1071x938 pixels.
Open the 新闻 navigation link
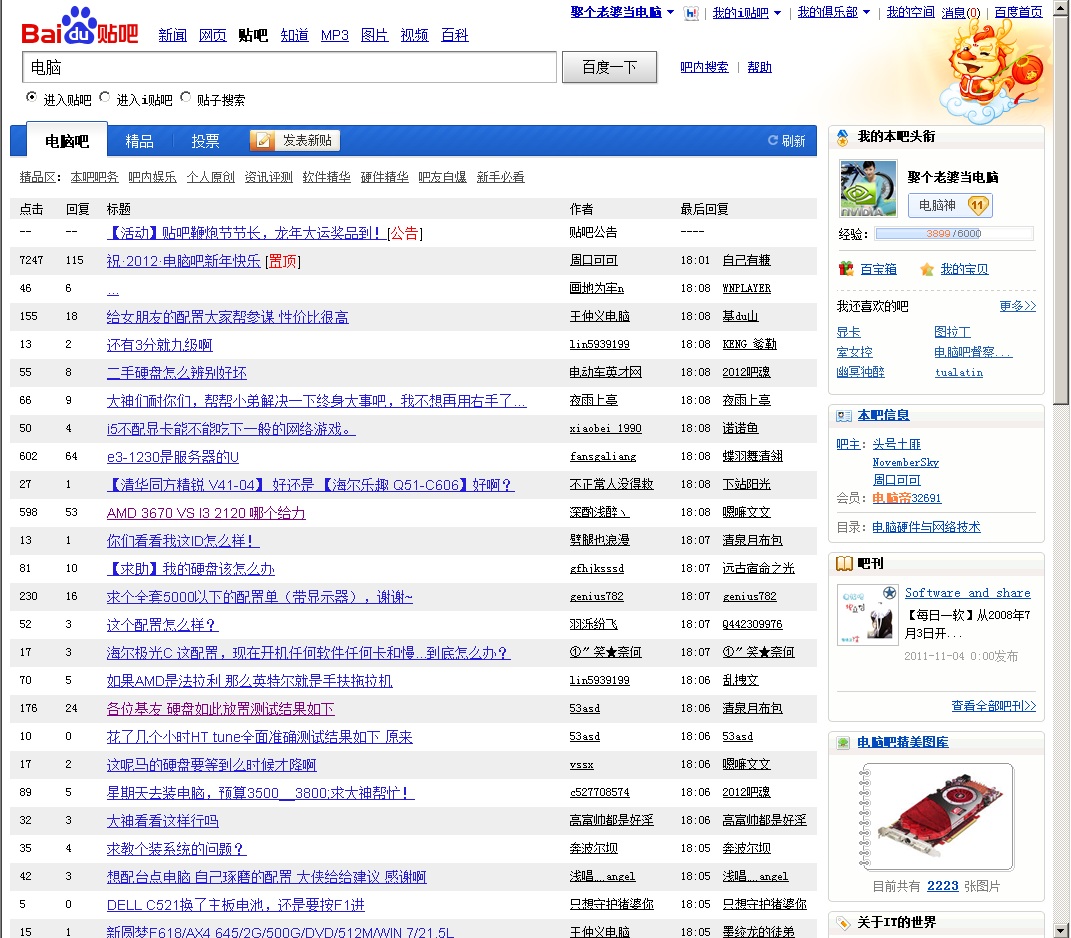click(172, 35)
